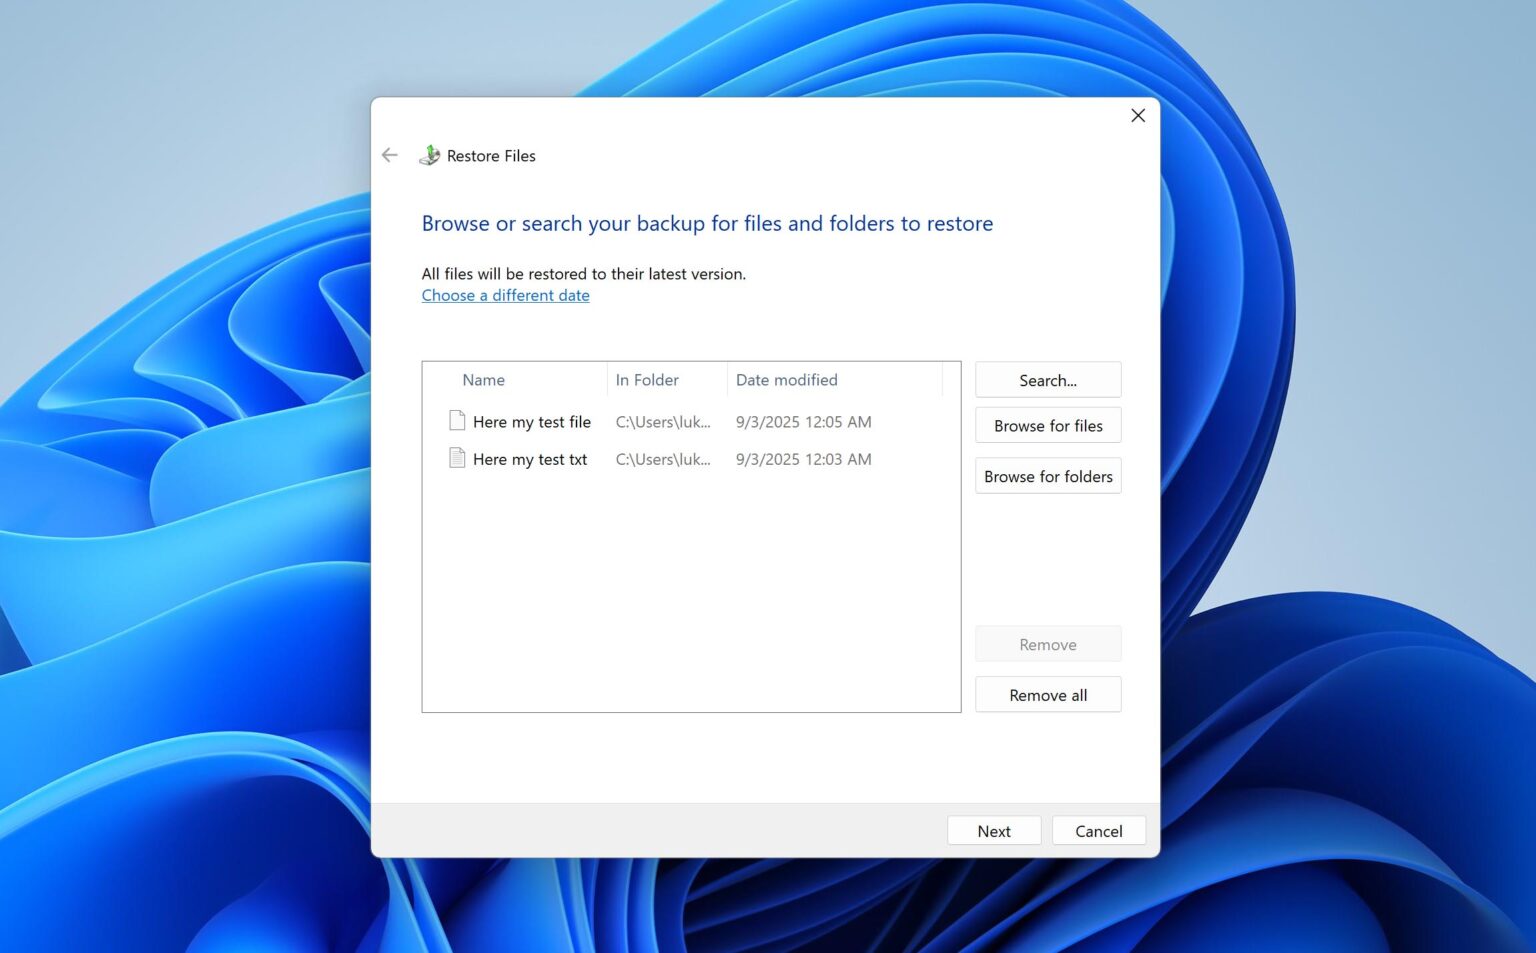
Task: Click the Cancel button
Action: click(1098, 830)
